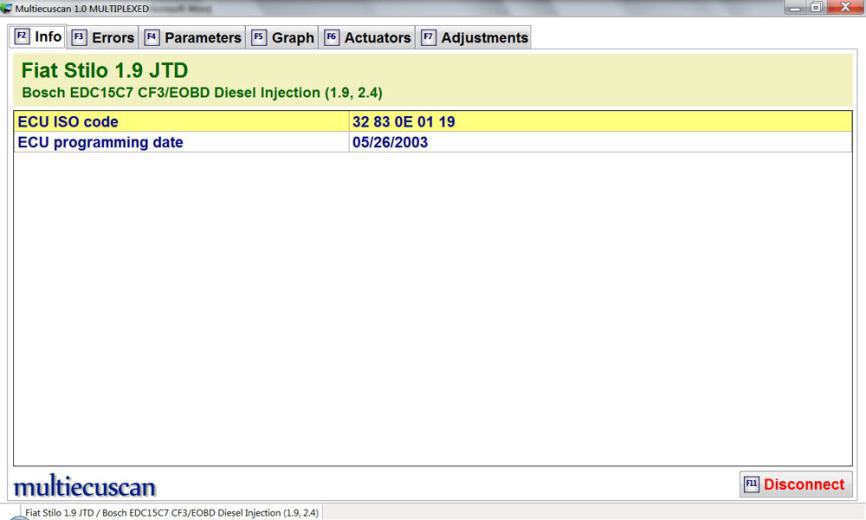The height and width of the screenshot is (520, 866).
Task: Show the Graph tab
Action: pyautogui.click(x=283, y=38)
